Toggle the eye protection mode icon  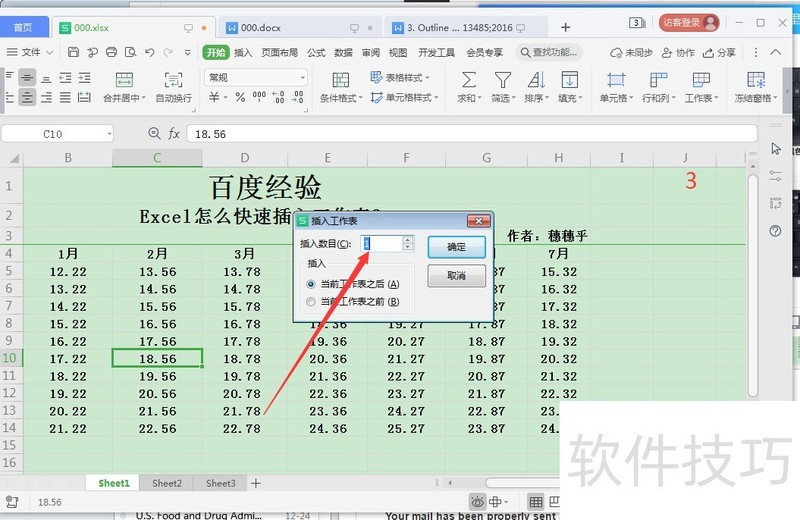pyautogui.click(x=477, y=502)
